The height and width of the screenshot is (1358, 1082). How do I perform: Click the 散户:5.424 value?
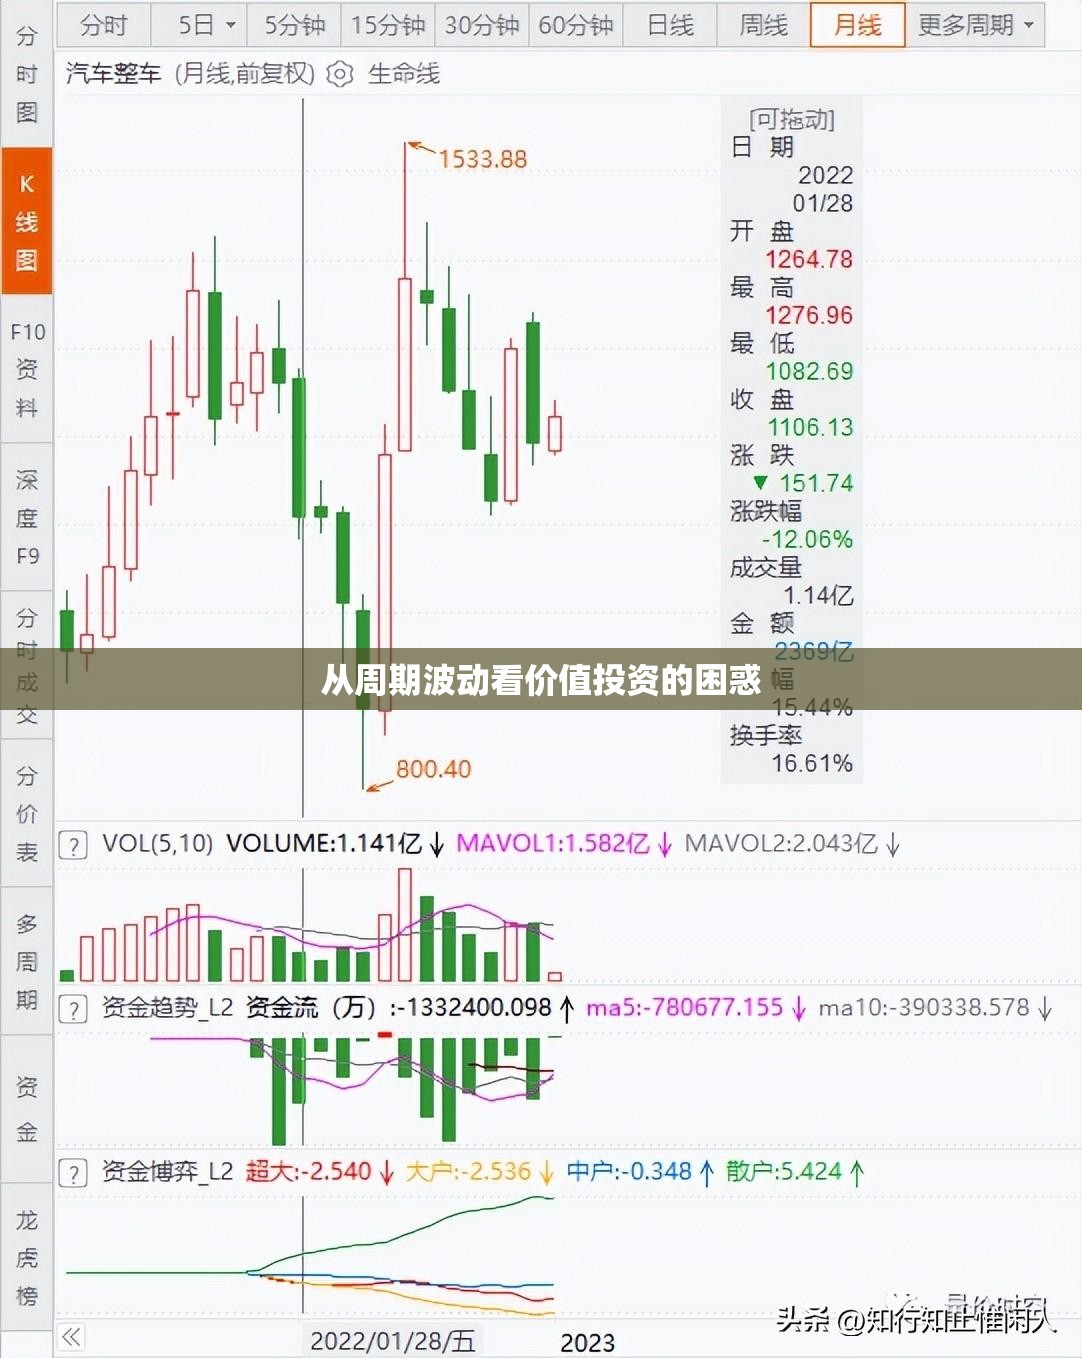784,1172
